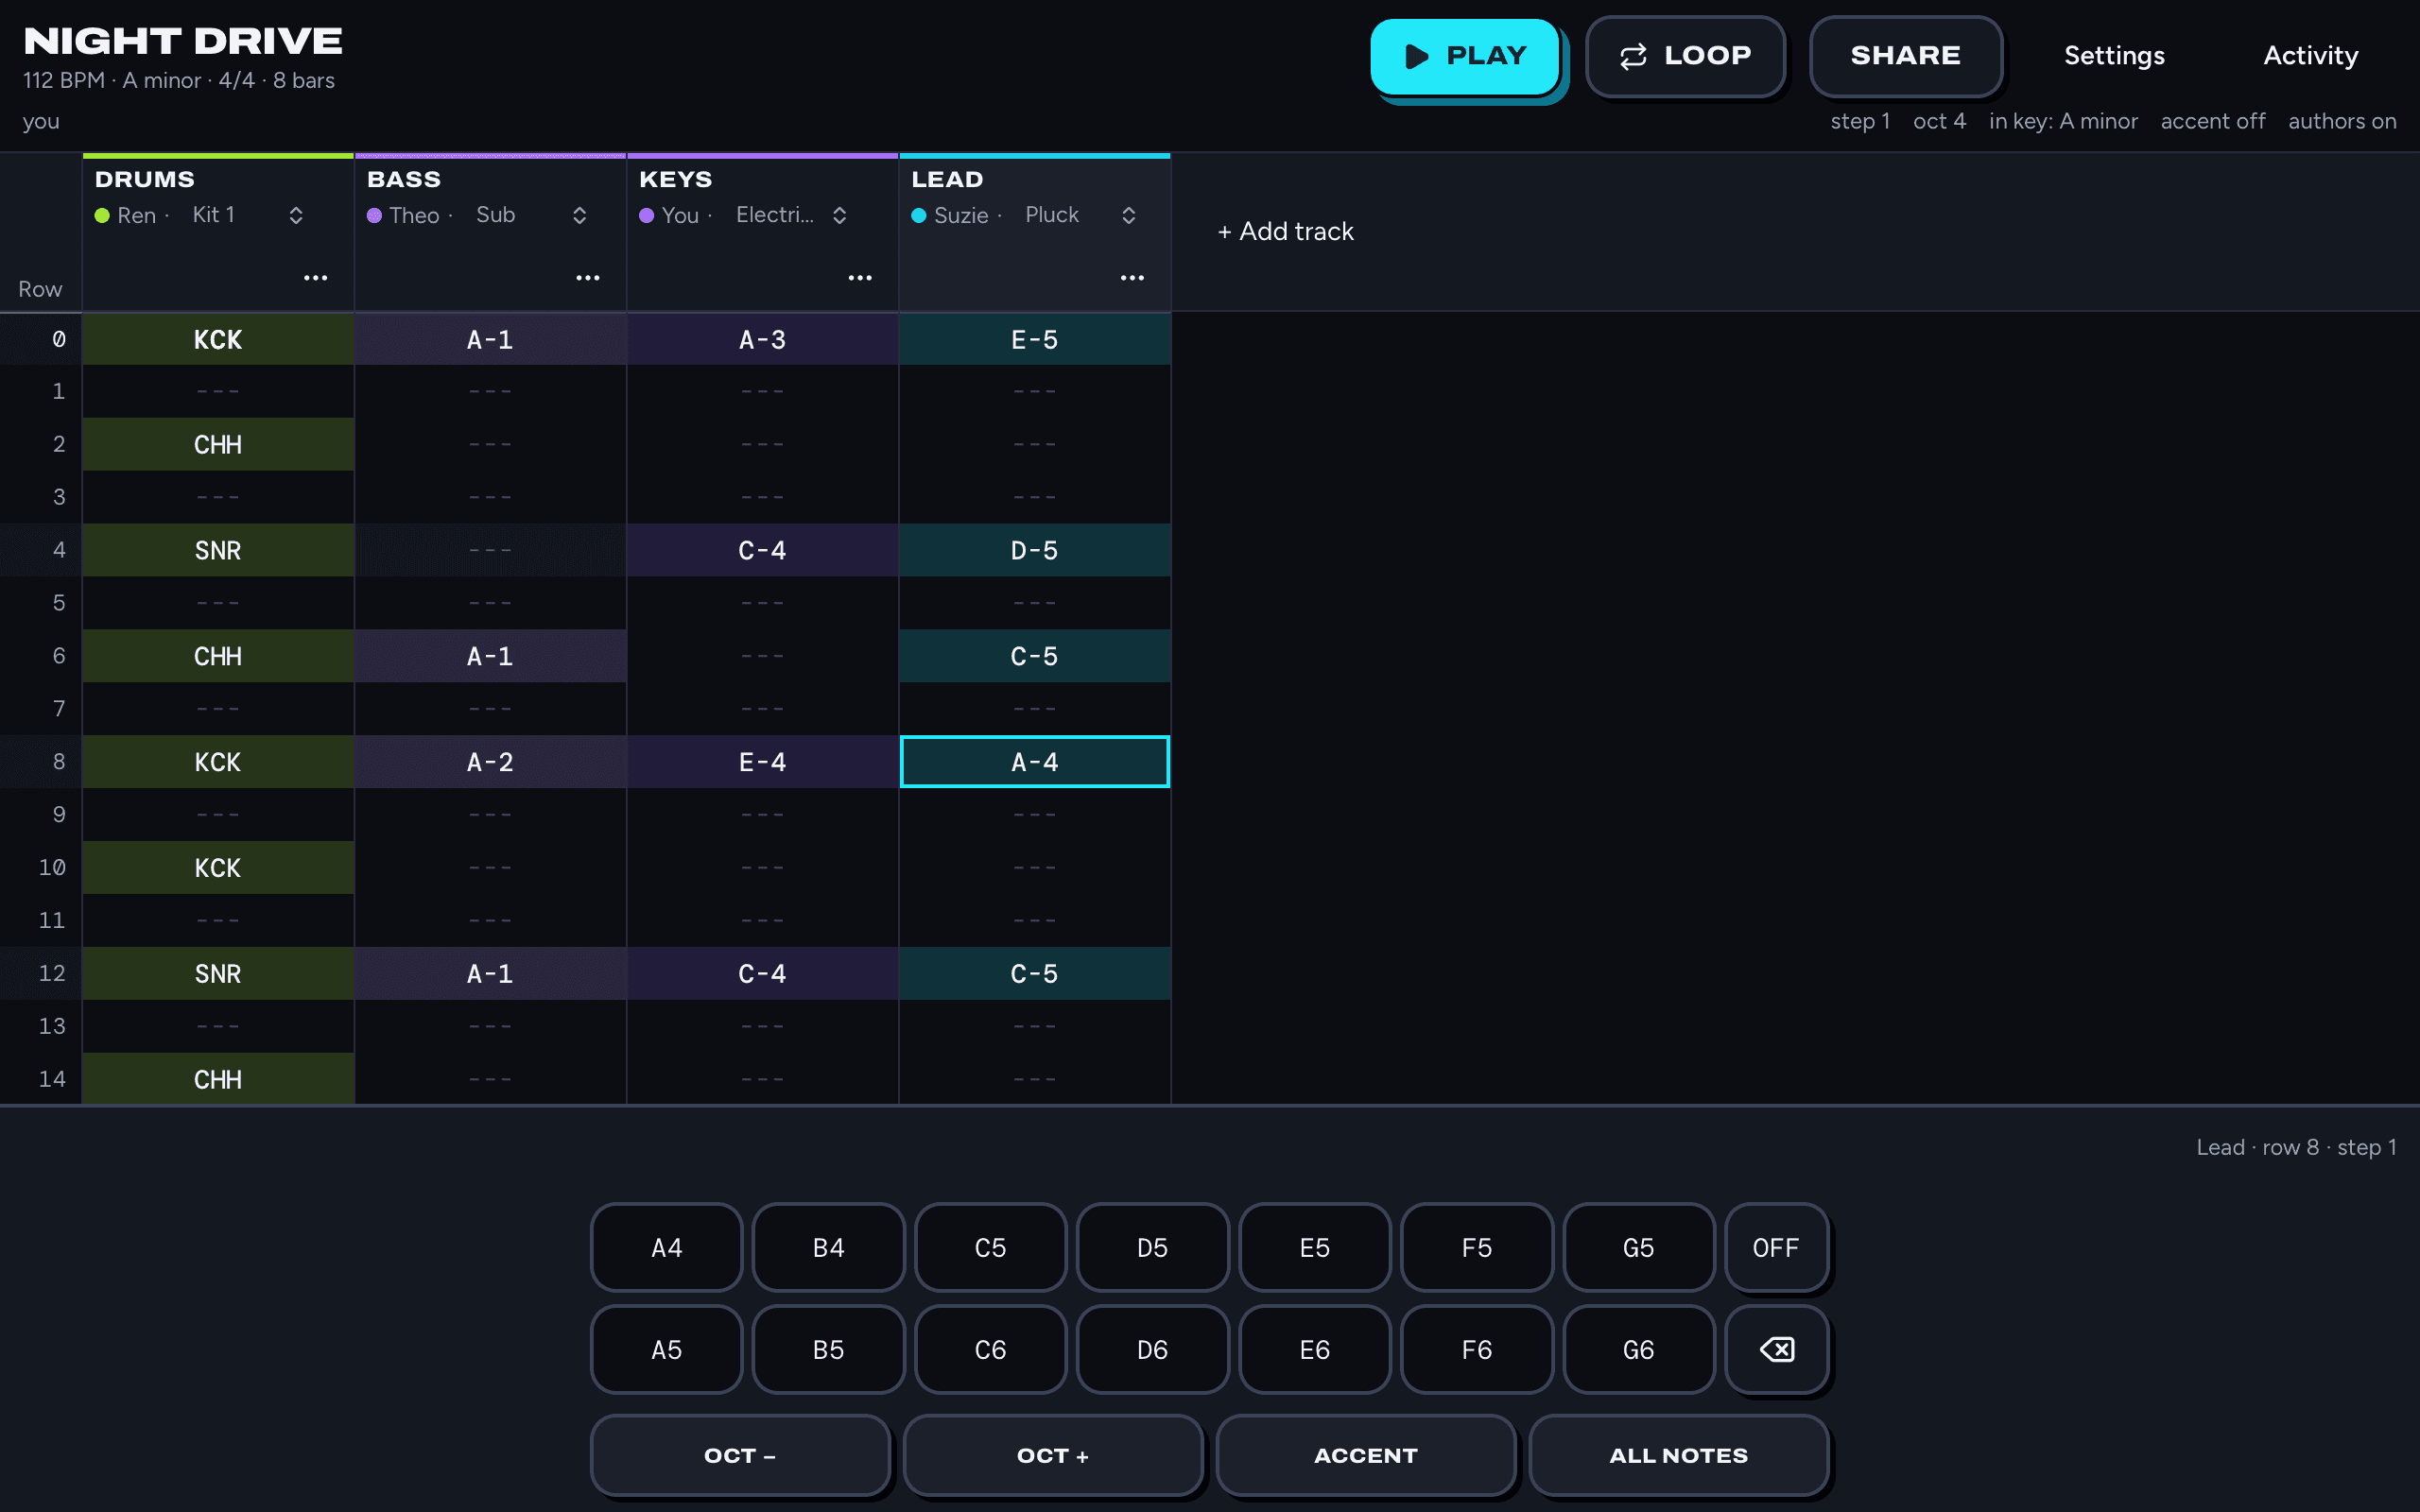Click Theo's purple author dot
This screenshot has width=2420, height=1512.
374,215
